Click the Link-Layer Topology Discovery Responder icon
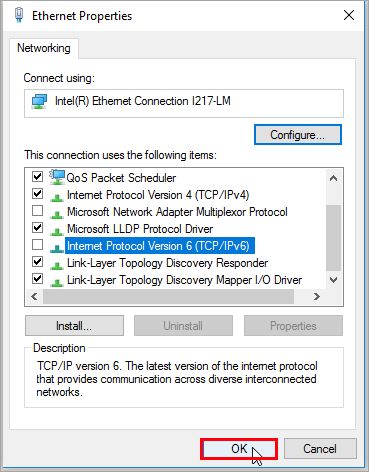 click(57, 265)
